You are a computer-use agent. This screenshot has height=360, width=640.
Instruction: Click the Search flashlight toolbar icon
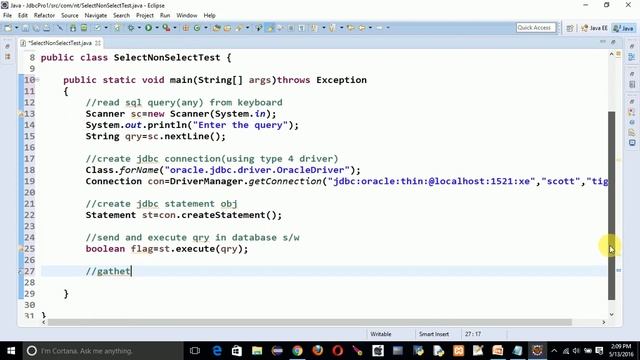coord(238,28)
